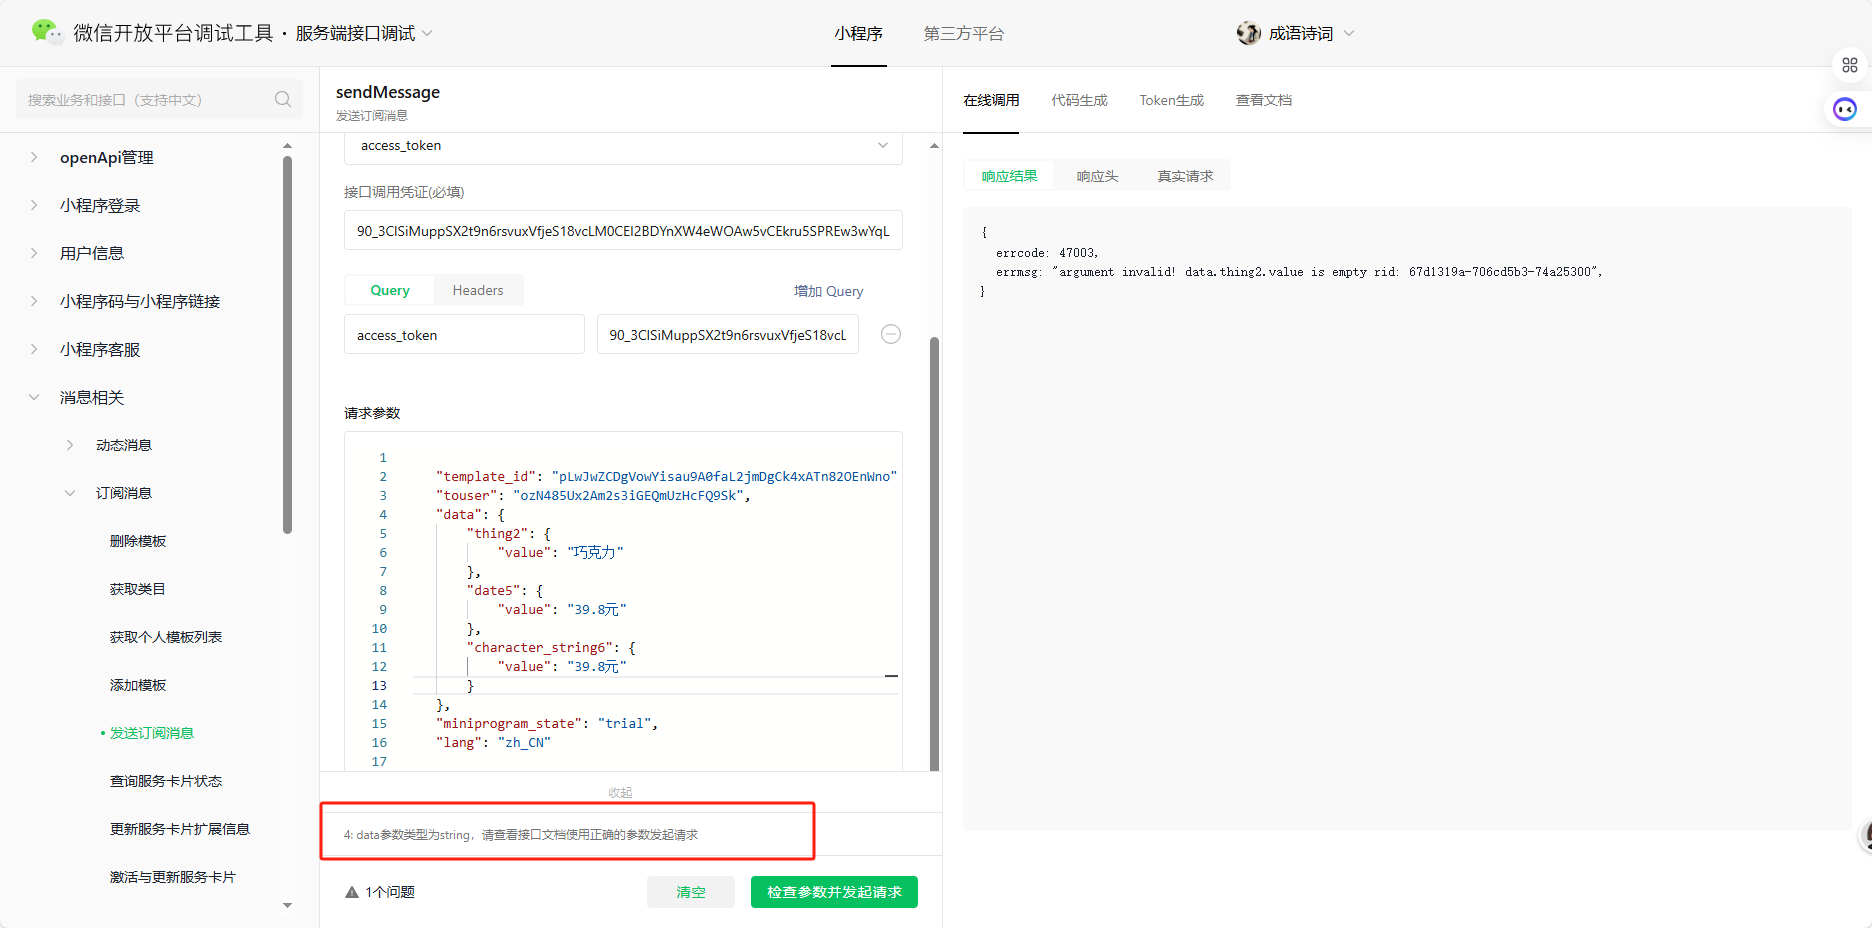
Task: Click the warning triangle icon
Action: pos(352,892)
